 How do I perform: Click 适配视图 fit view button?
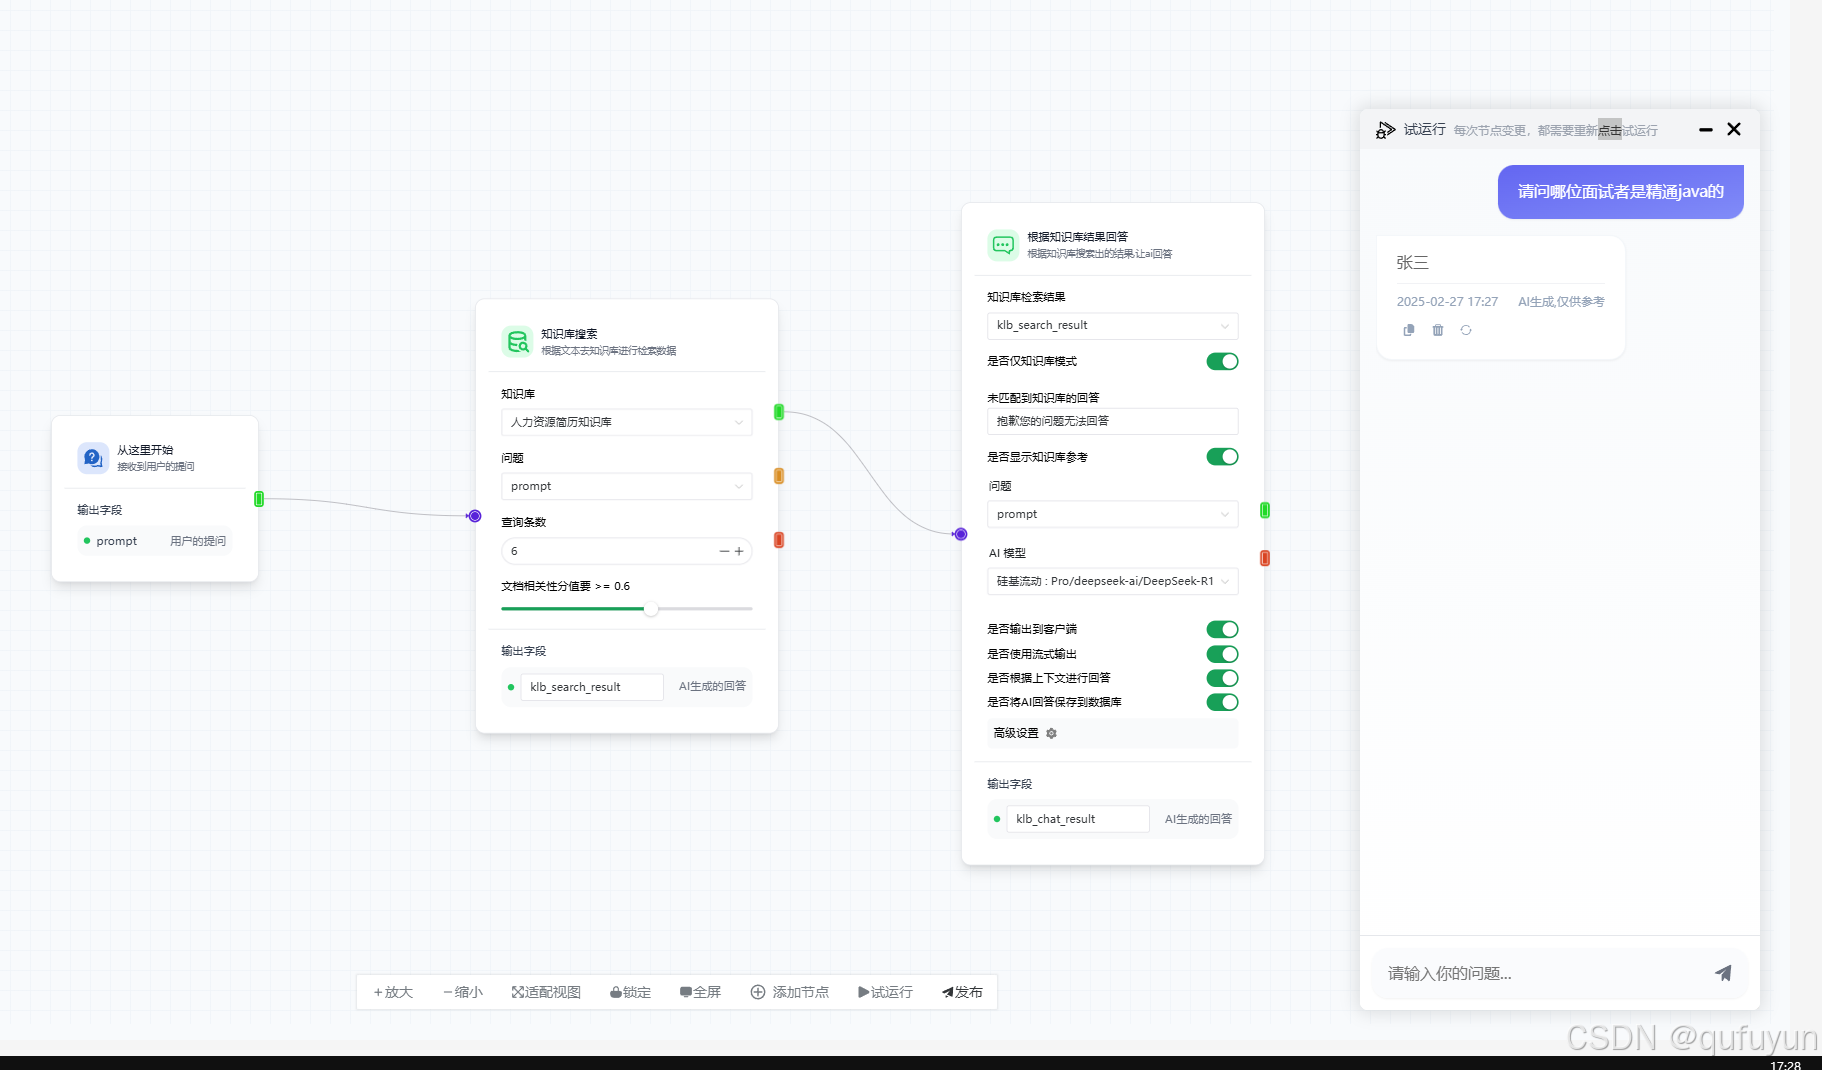point(546,992)
